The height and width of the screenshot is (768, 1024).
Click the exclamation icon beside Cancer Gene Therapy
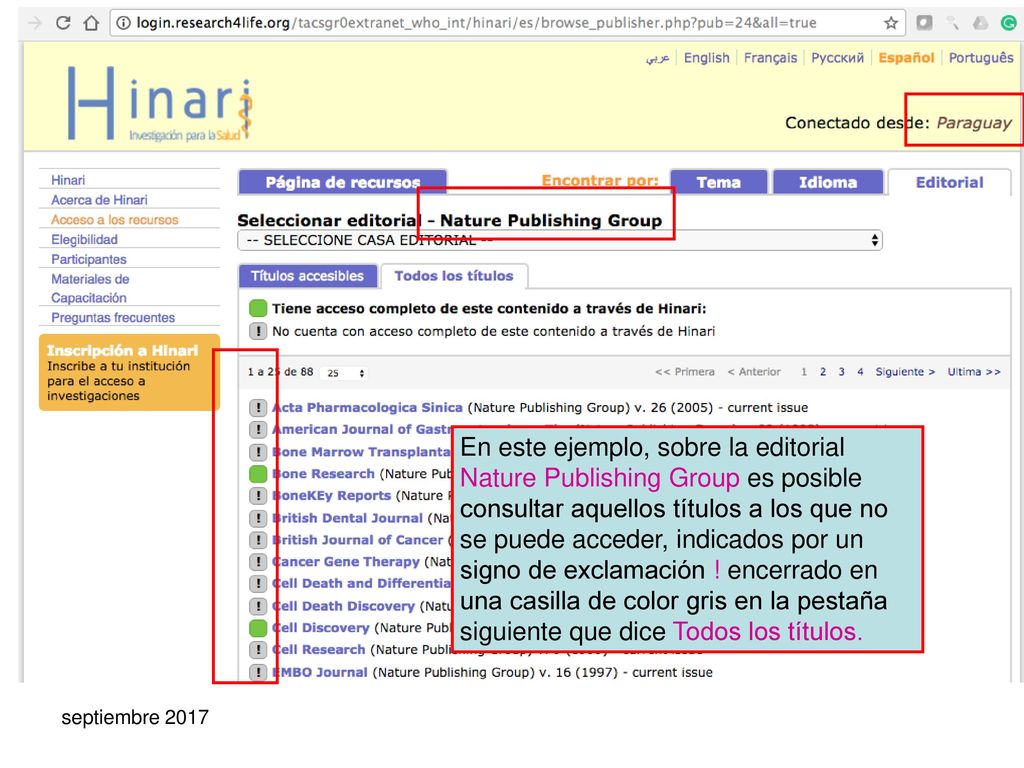[258, 562]
